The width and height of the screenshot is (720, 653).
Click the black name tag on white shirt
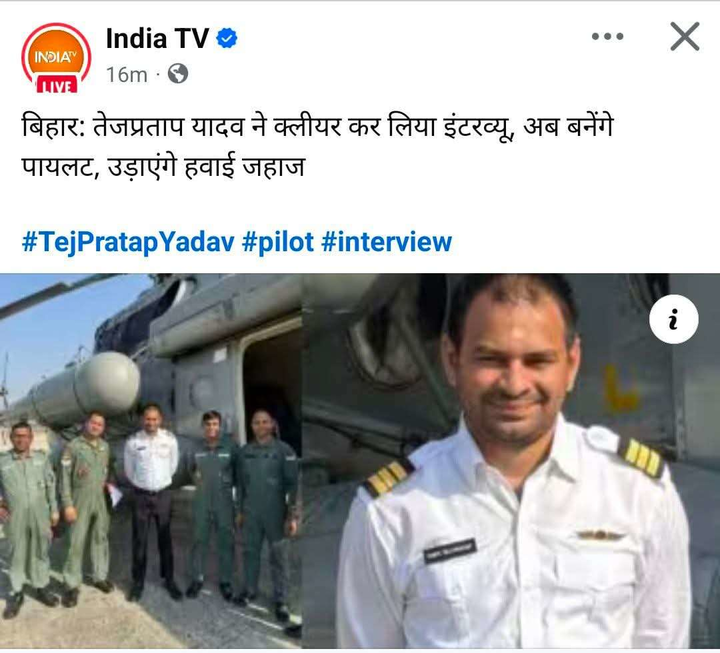[x=450, y=550]
